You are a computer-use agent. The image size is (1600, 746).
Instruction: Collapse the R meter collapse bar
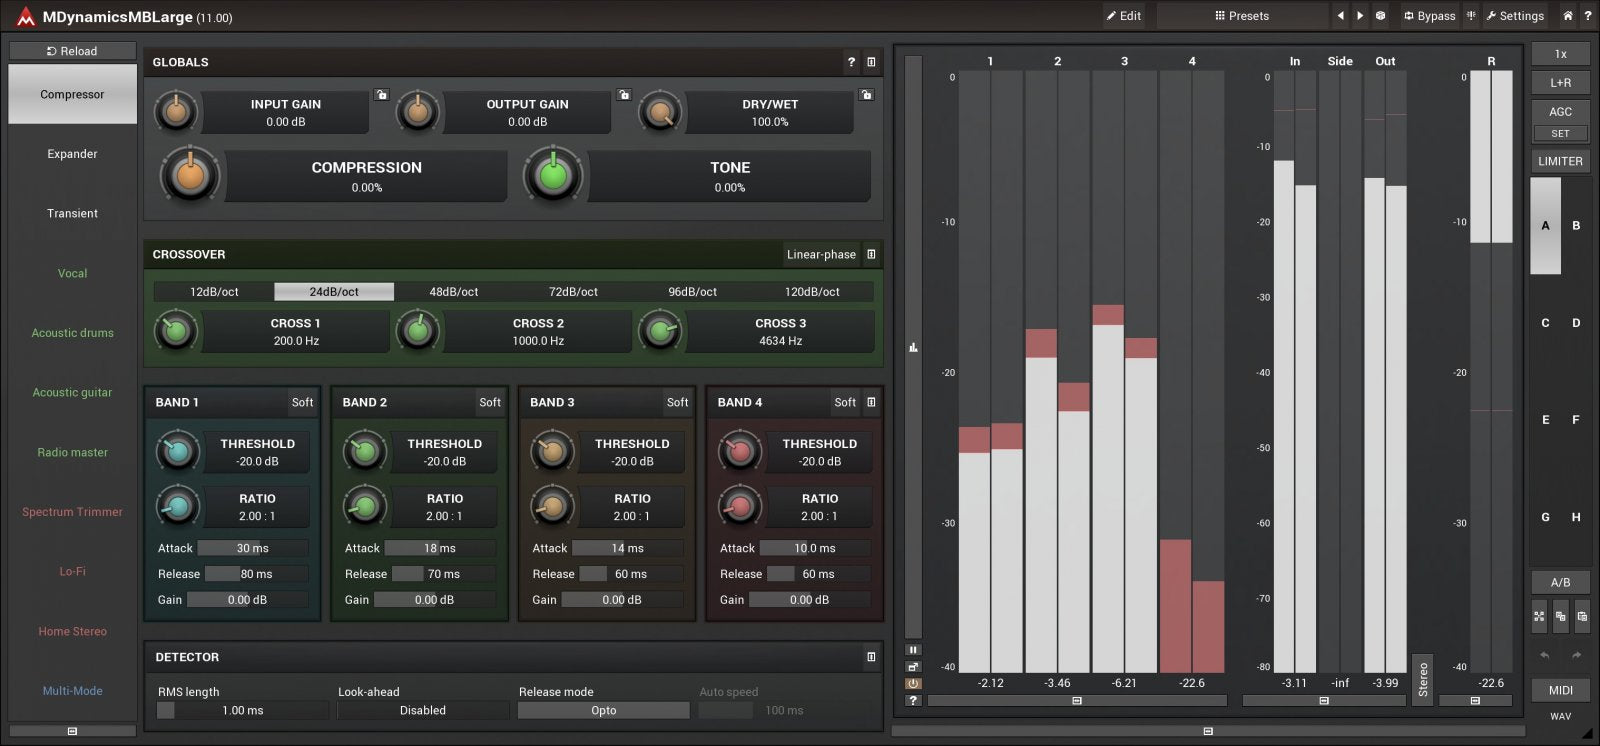coord(1475,701)
